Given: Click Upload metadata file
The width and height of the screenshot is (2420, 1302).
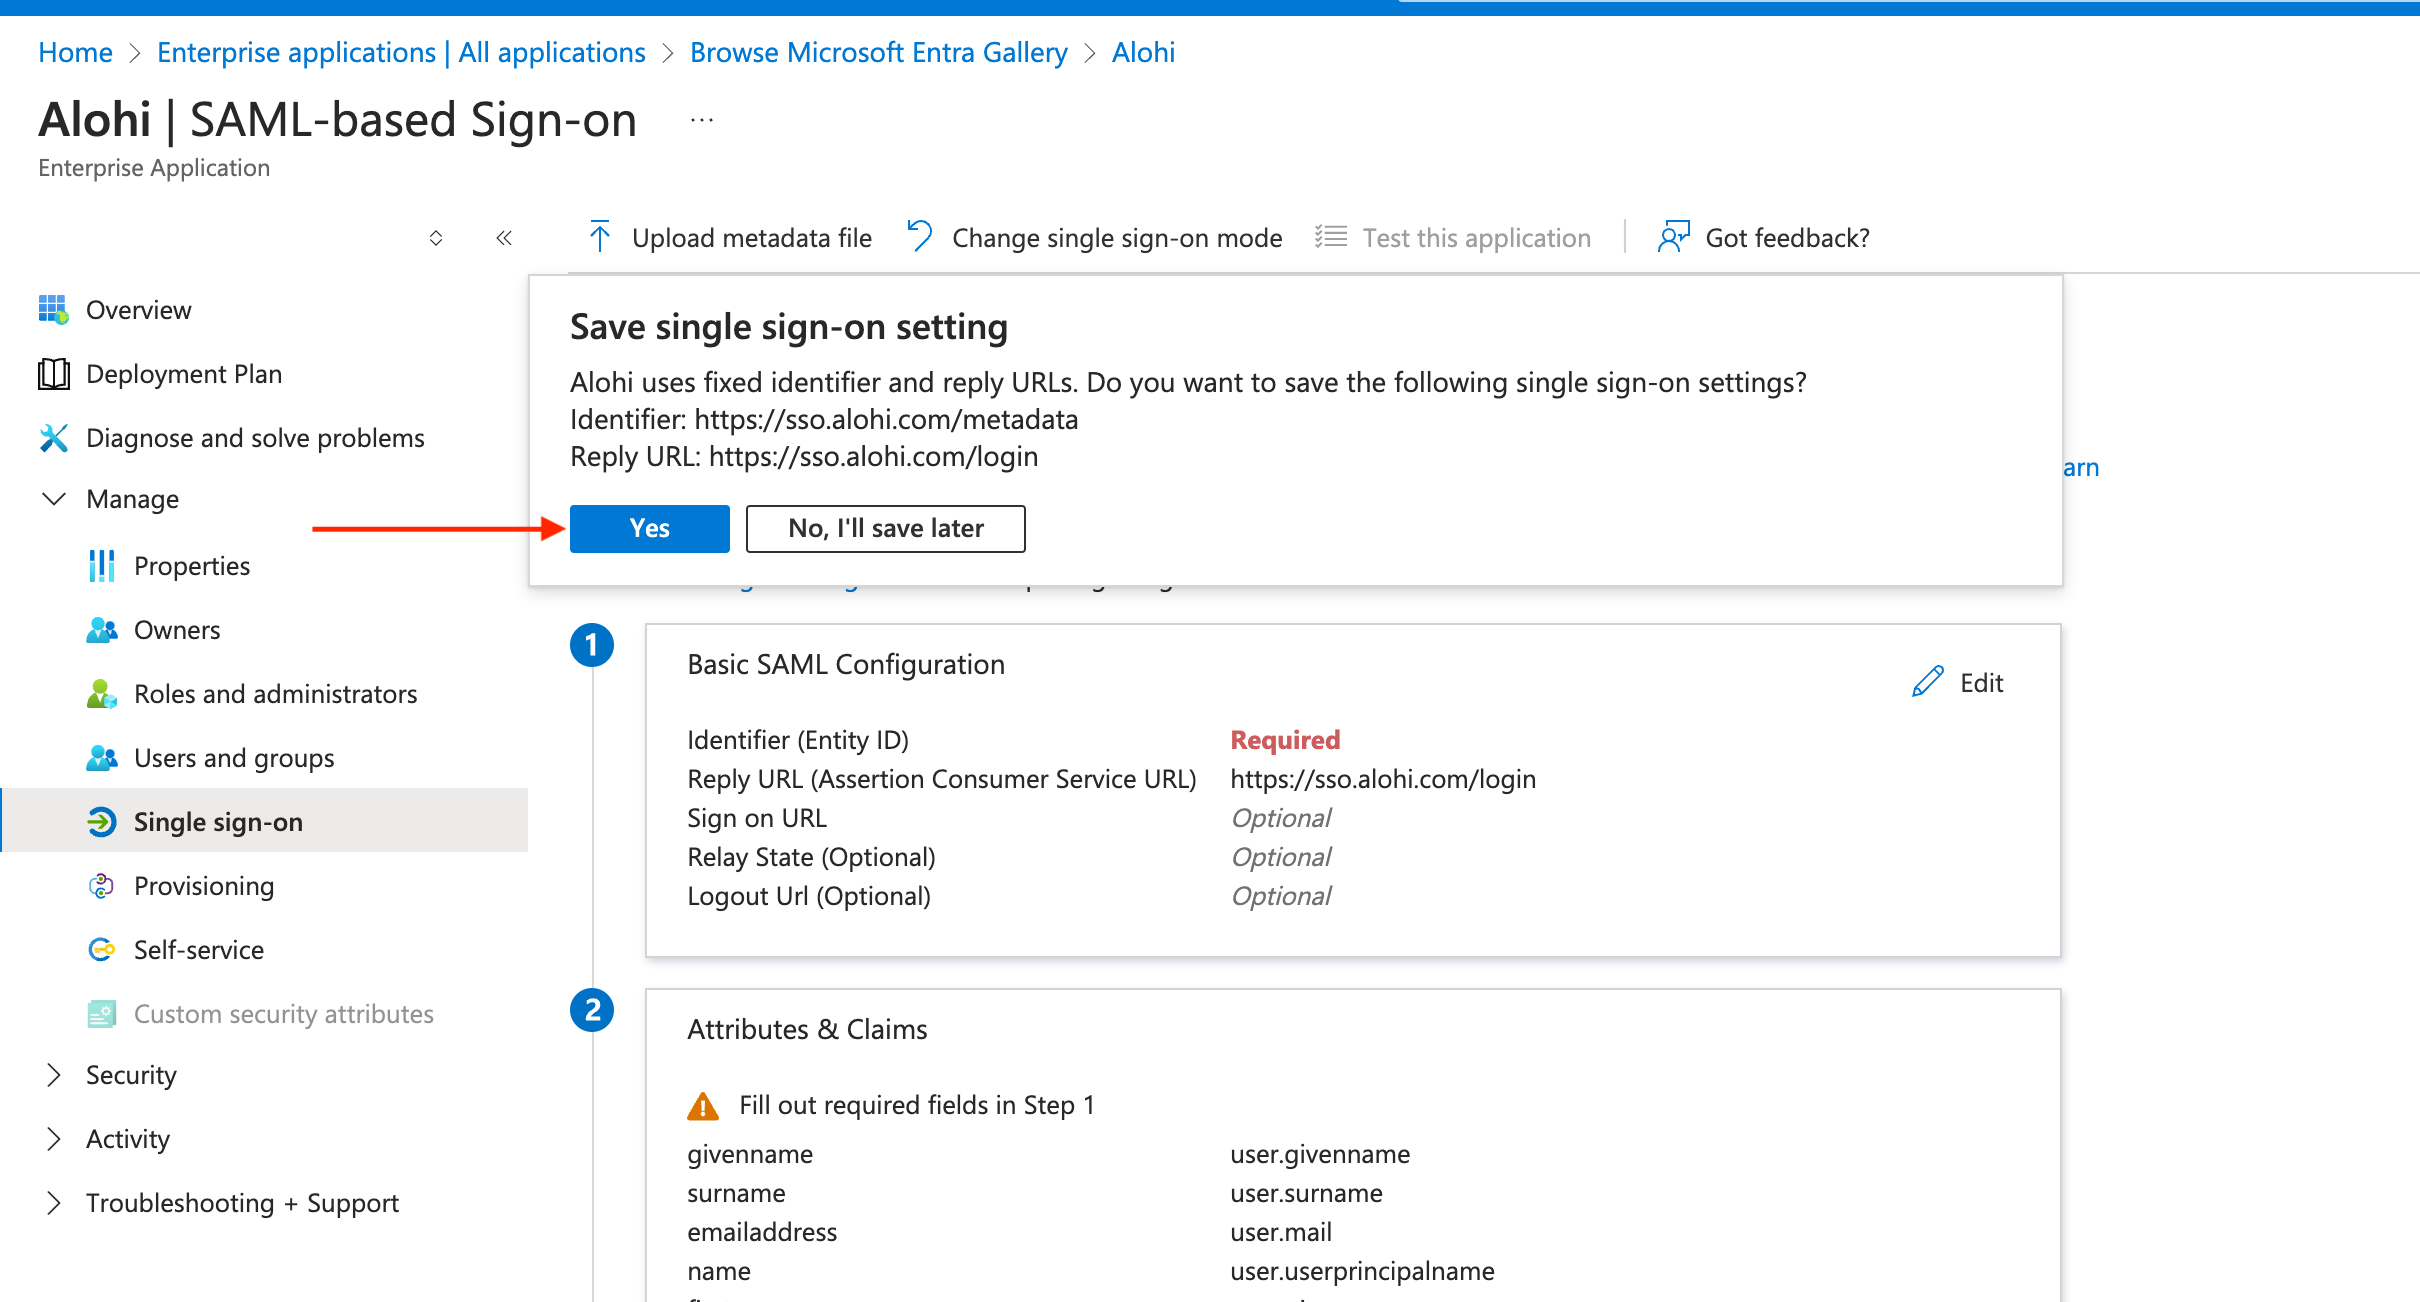Looking at the screenshot, I should click(x=730, y=237).
